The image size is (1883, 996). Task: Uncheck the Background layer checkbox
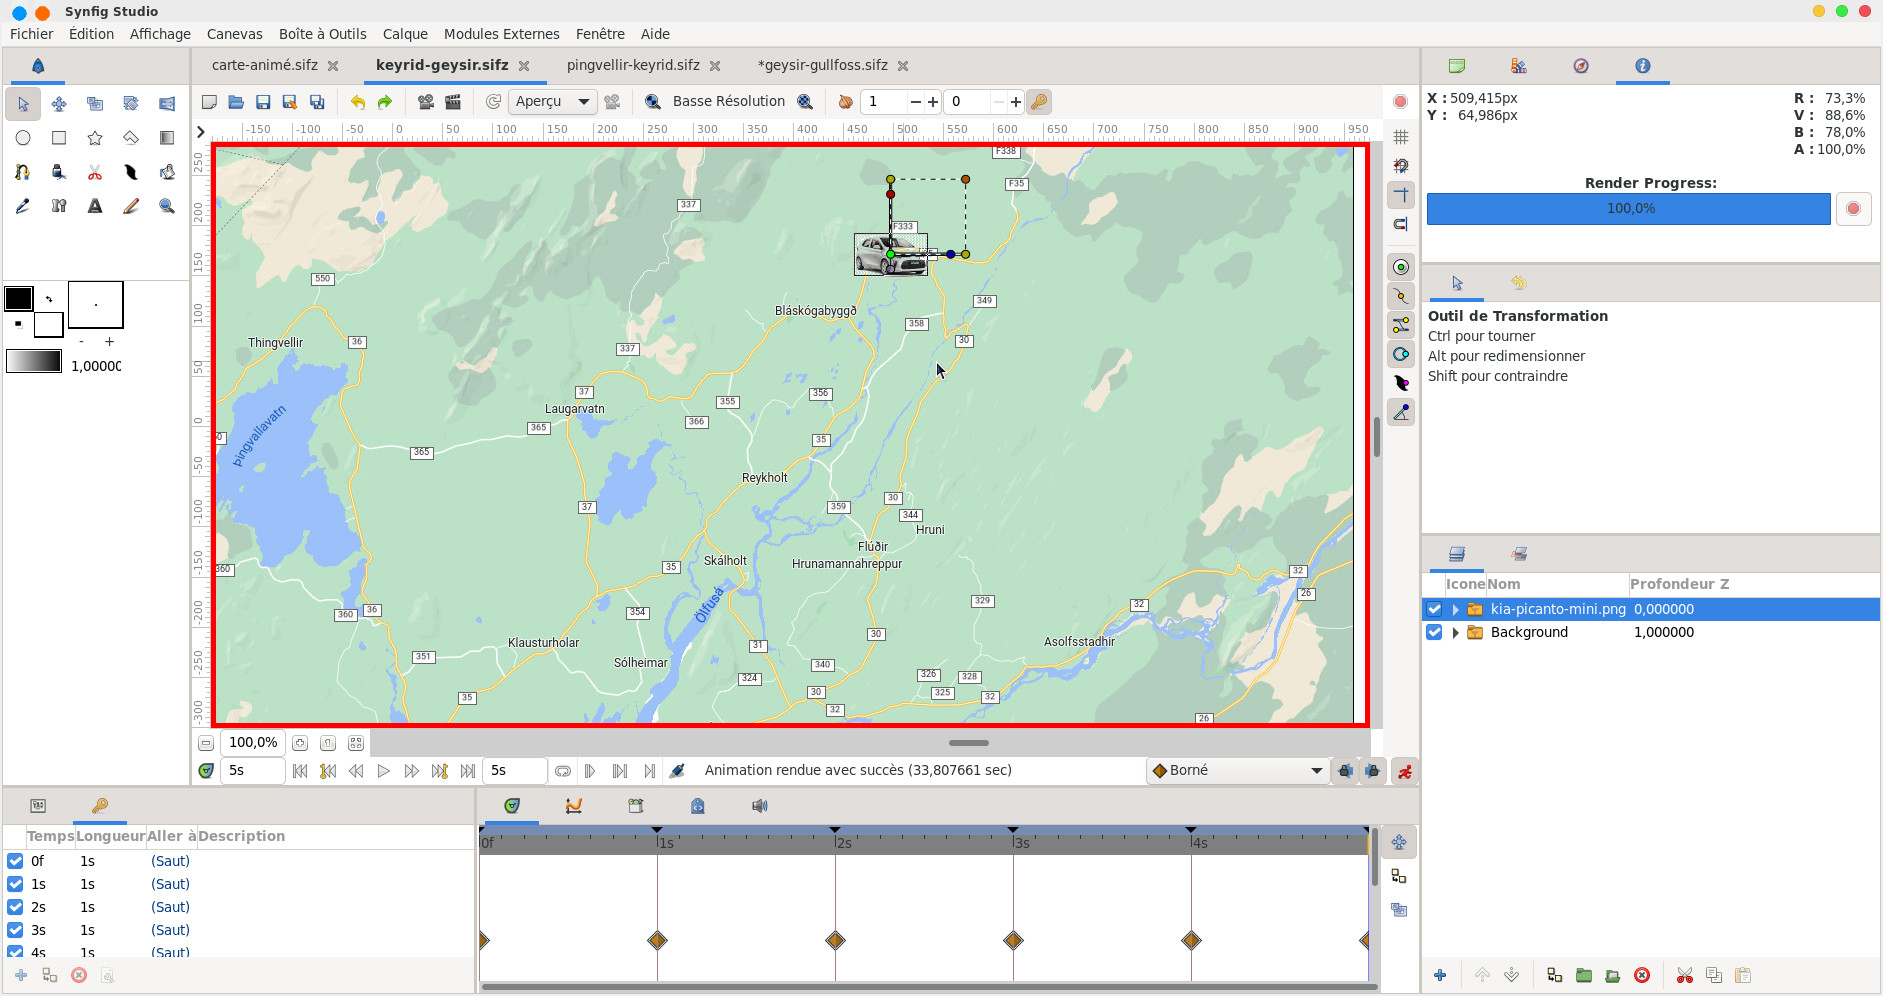coord(1434,632)
